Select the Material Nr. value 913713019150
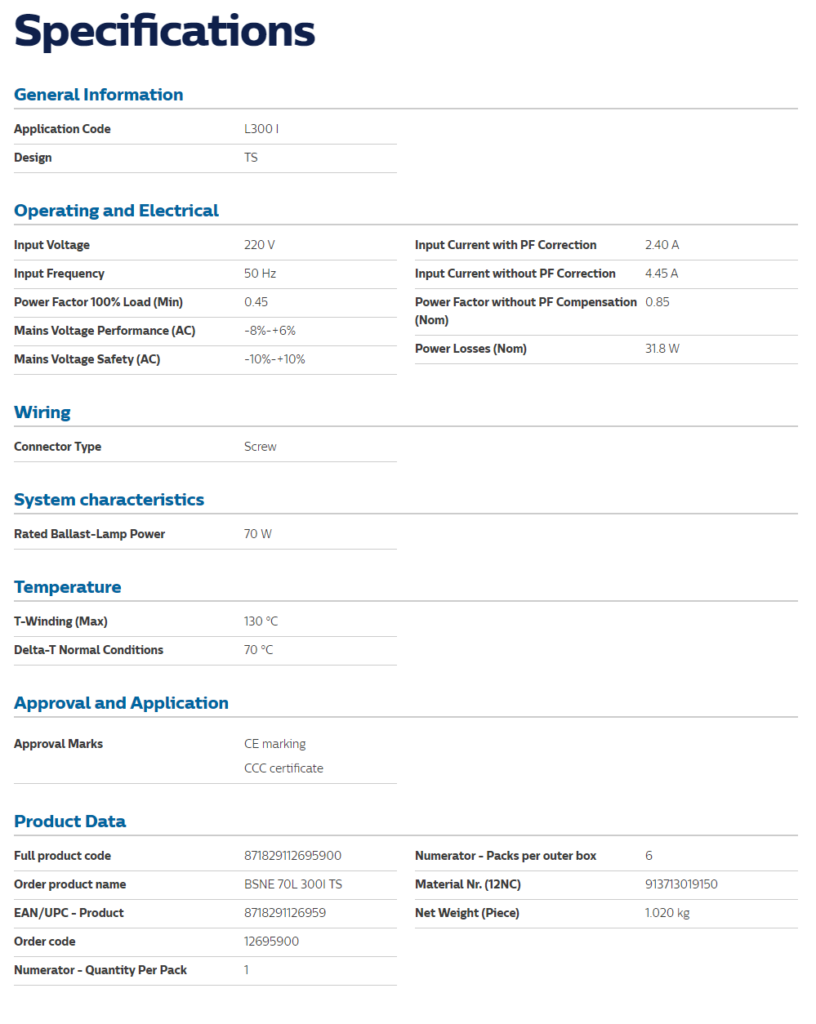The height and width of the screenshot is (1024, 816). (x=682, y=885)
